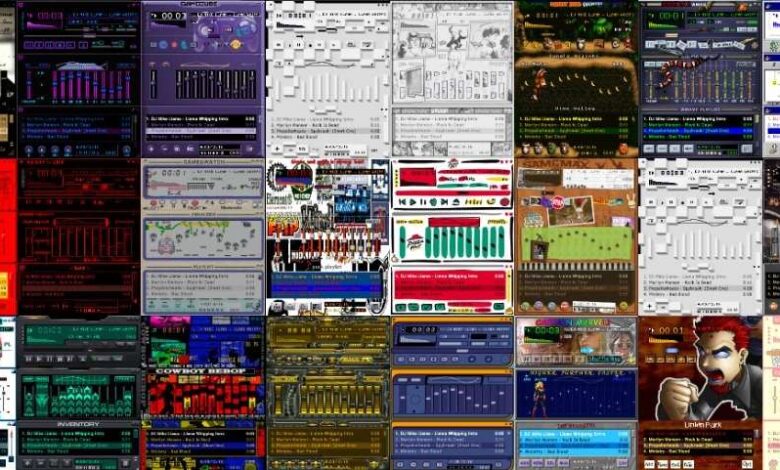The image size is (780, 470).
Task: Select Ministry - Bad Blood in green Inventory playlist
Action: click(x=76, y=451)
